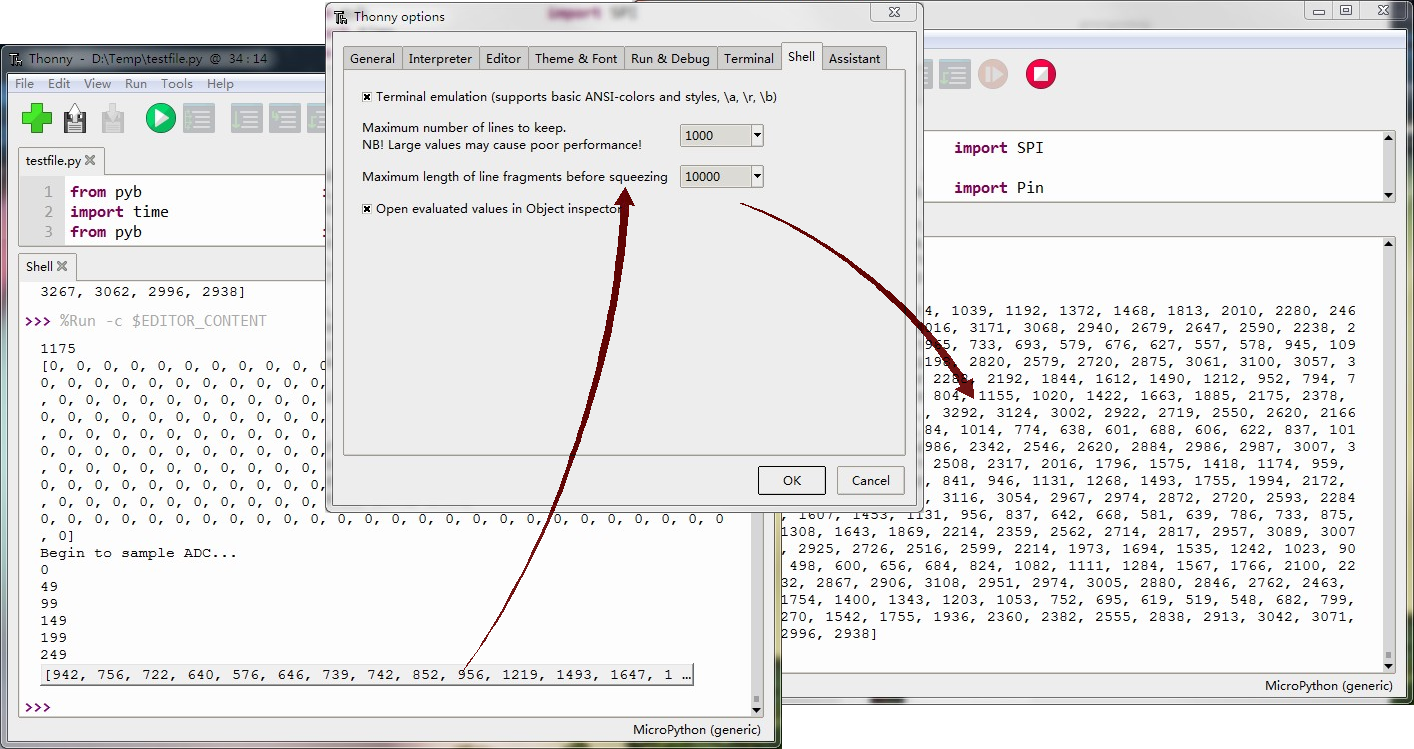This screenshot has width=1414, height=749.
Task: Switch to the Run & Debug tab
Action: pyautogui.click(x=670, y=59)
